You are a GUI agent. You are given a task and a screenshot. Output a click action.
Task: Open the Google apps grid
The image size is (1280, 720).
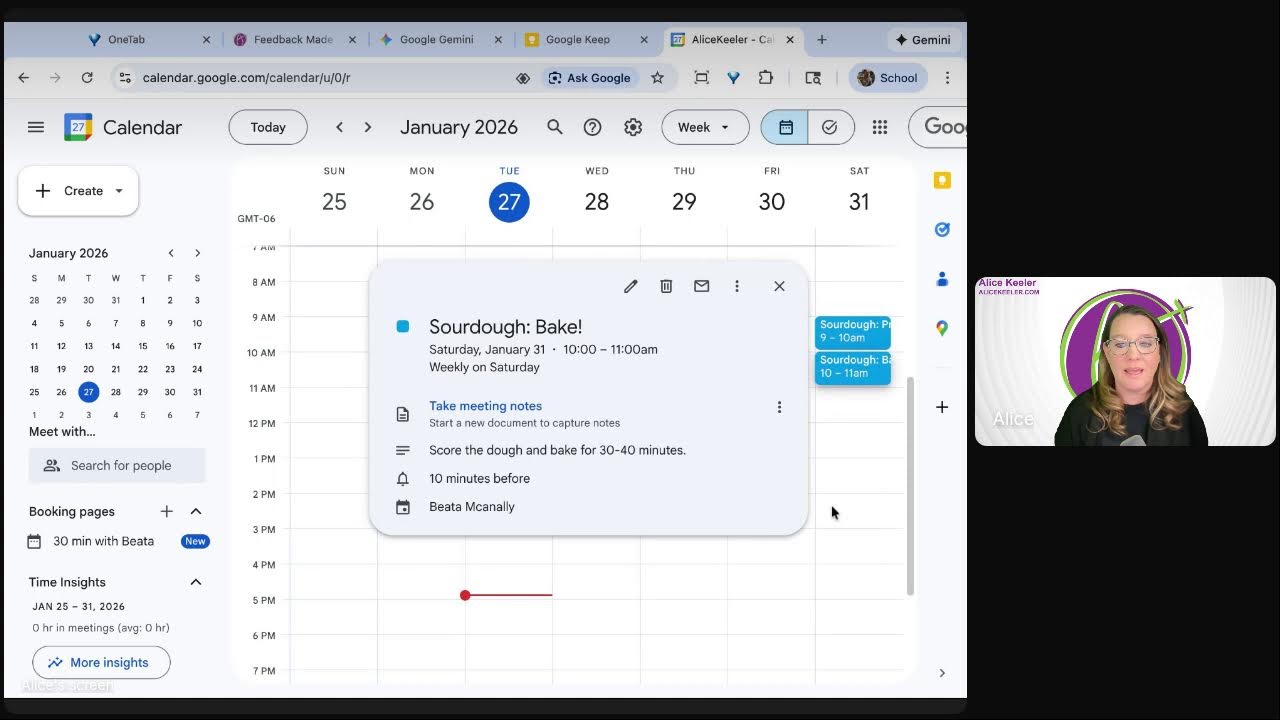coord(880,127)
